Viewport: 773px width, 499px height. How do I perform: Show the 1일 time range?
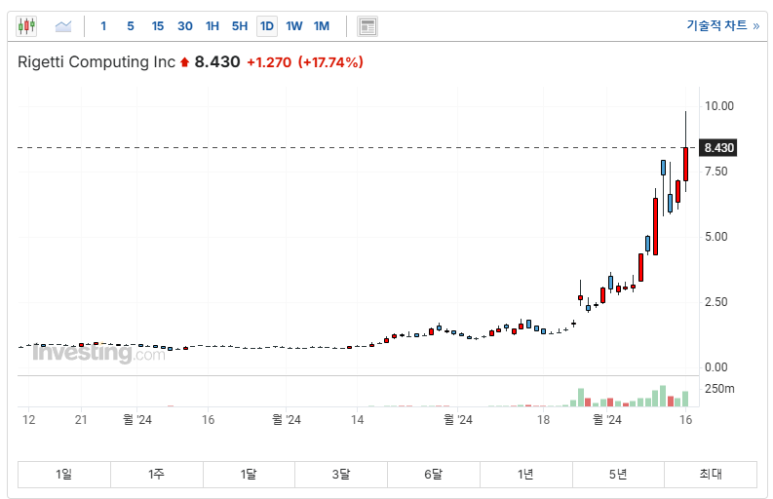pos(64,474)
